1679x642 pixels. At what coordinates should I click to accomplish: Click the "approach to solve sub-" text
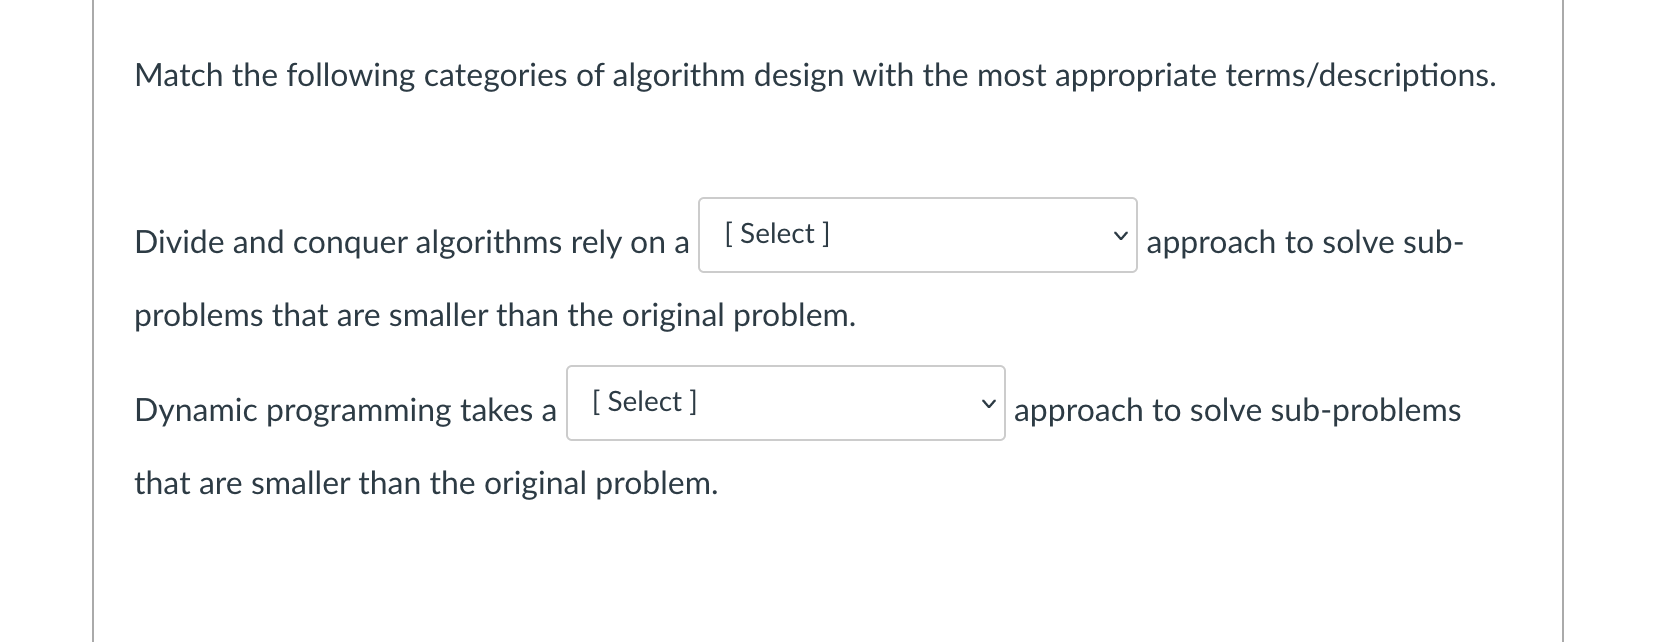click(1304, 243)
